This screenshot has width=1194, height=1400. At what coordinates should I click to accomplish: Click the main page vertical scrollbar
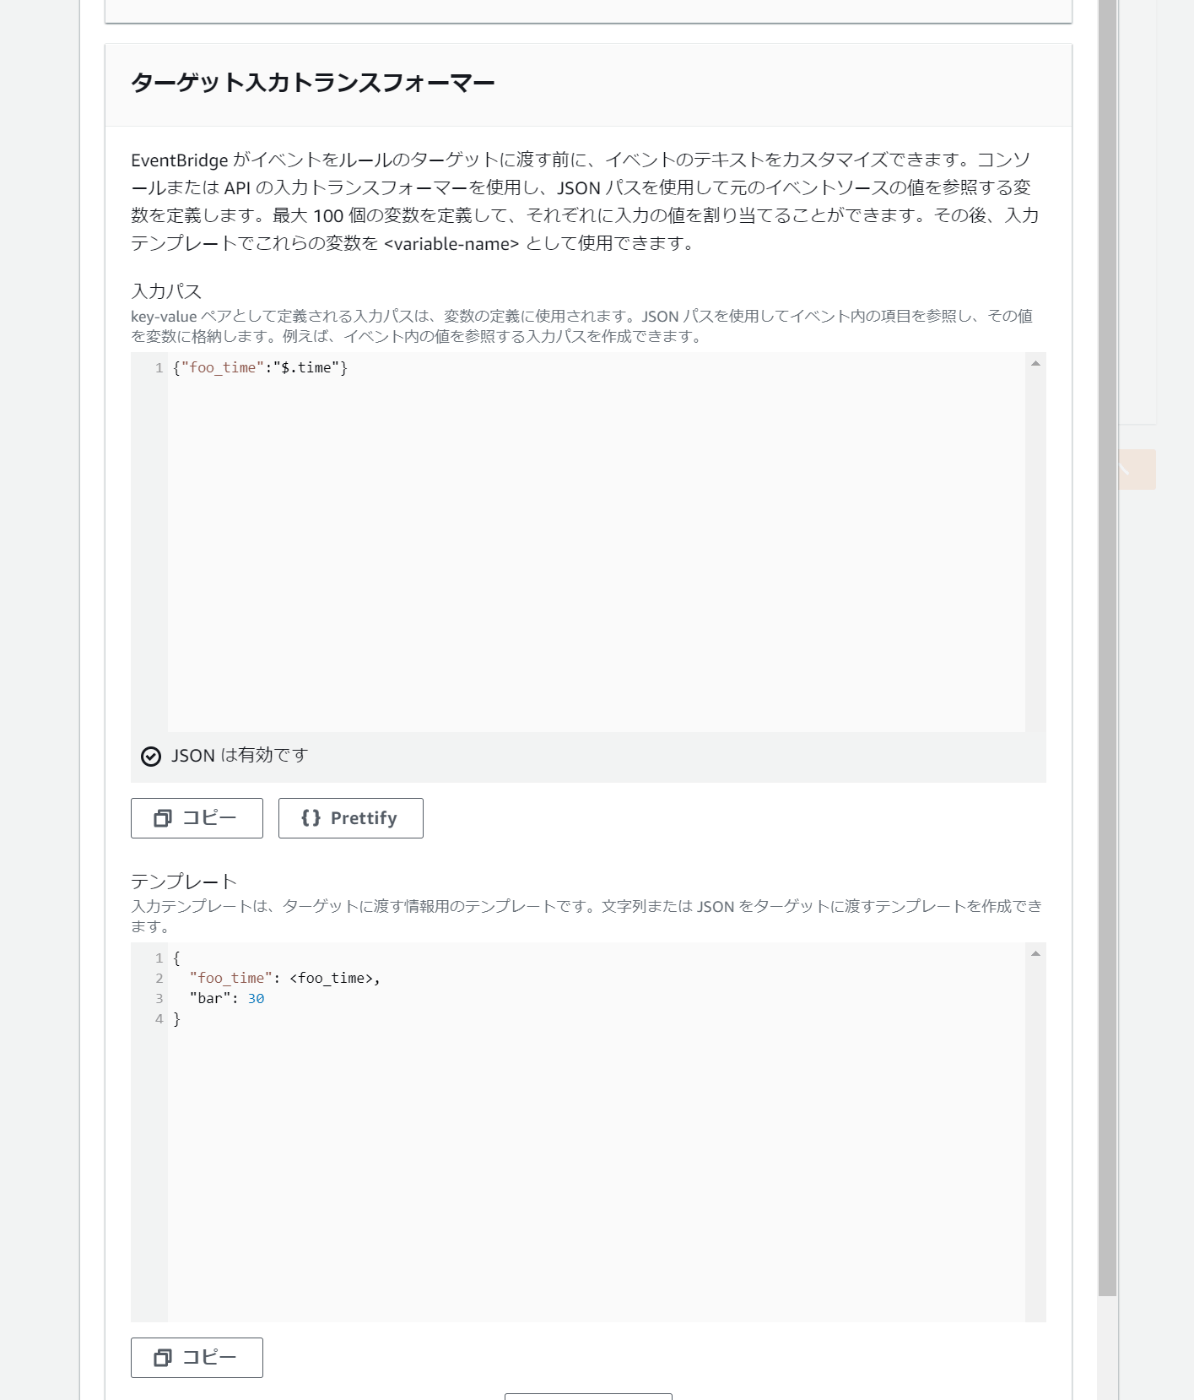pos(1107,648)
